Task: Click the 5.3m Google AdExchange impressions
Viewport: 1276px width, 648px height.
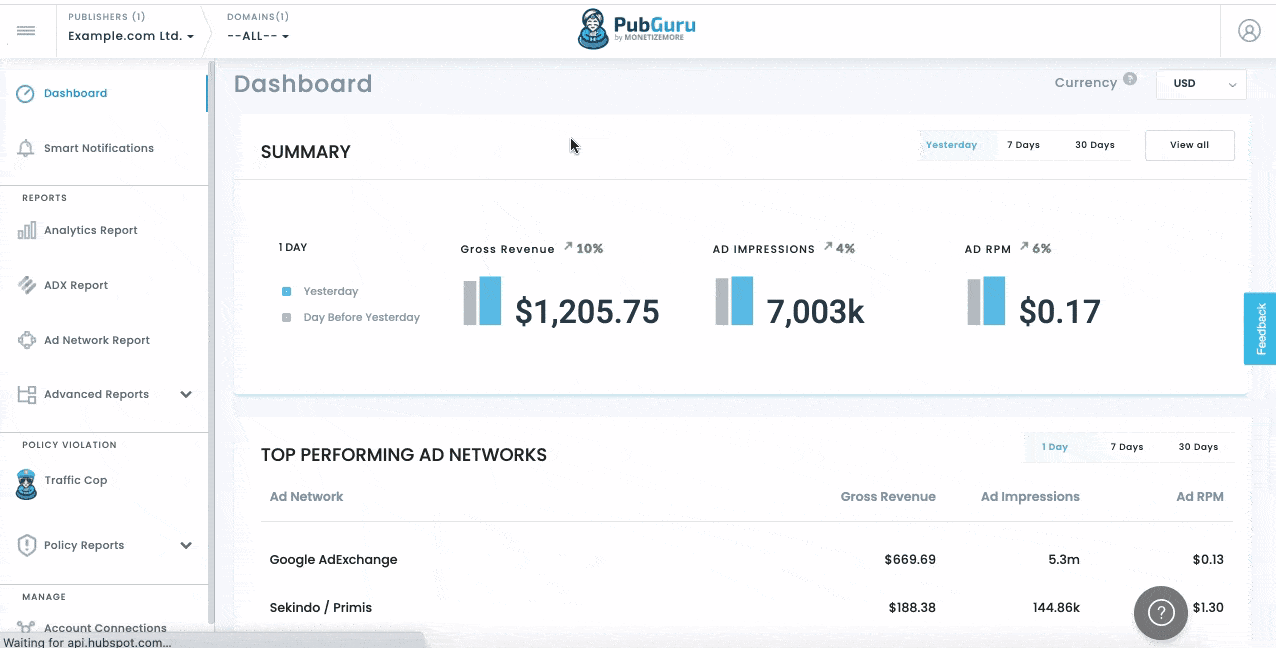Action: pos(1064,560)
